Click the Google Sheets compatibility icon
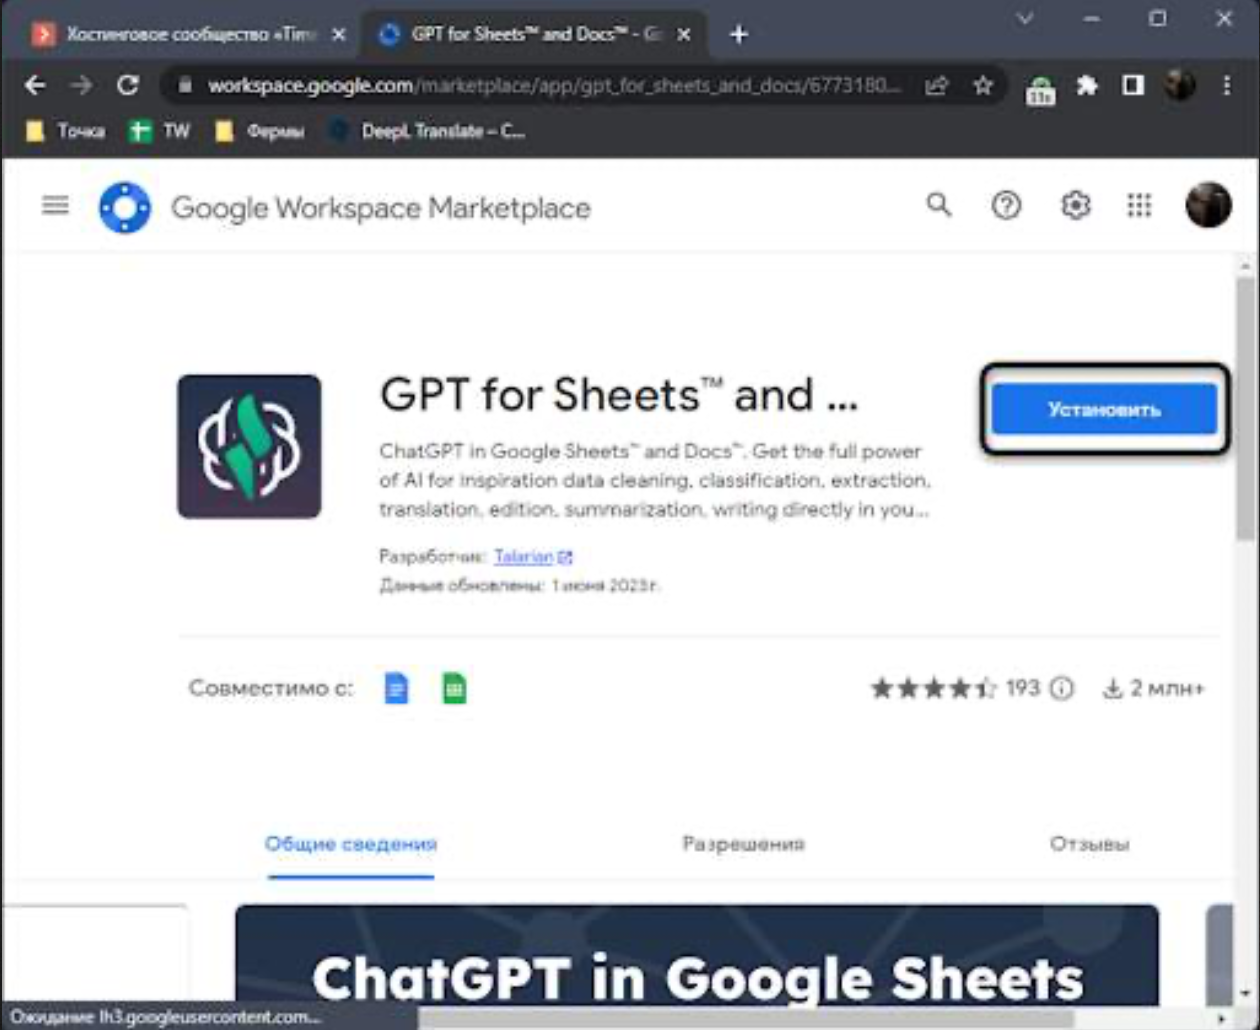Viewport: 1260px width, 1030px height. pyautogui.click(x=454, y=688)
